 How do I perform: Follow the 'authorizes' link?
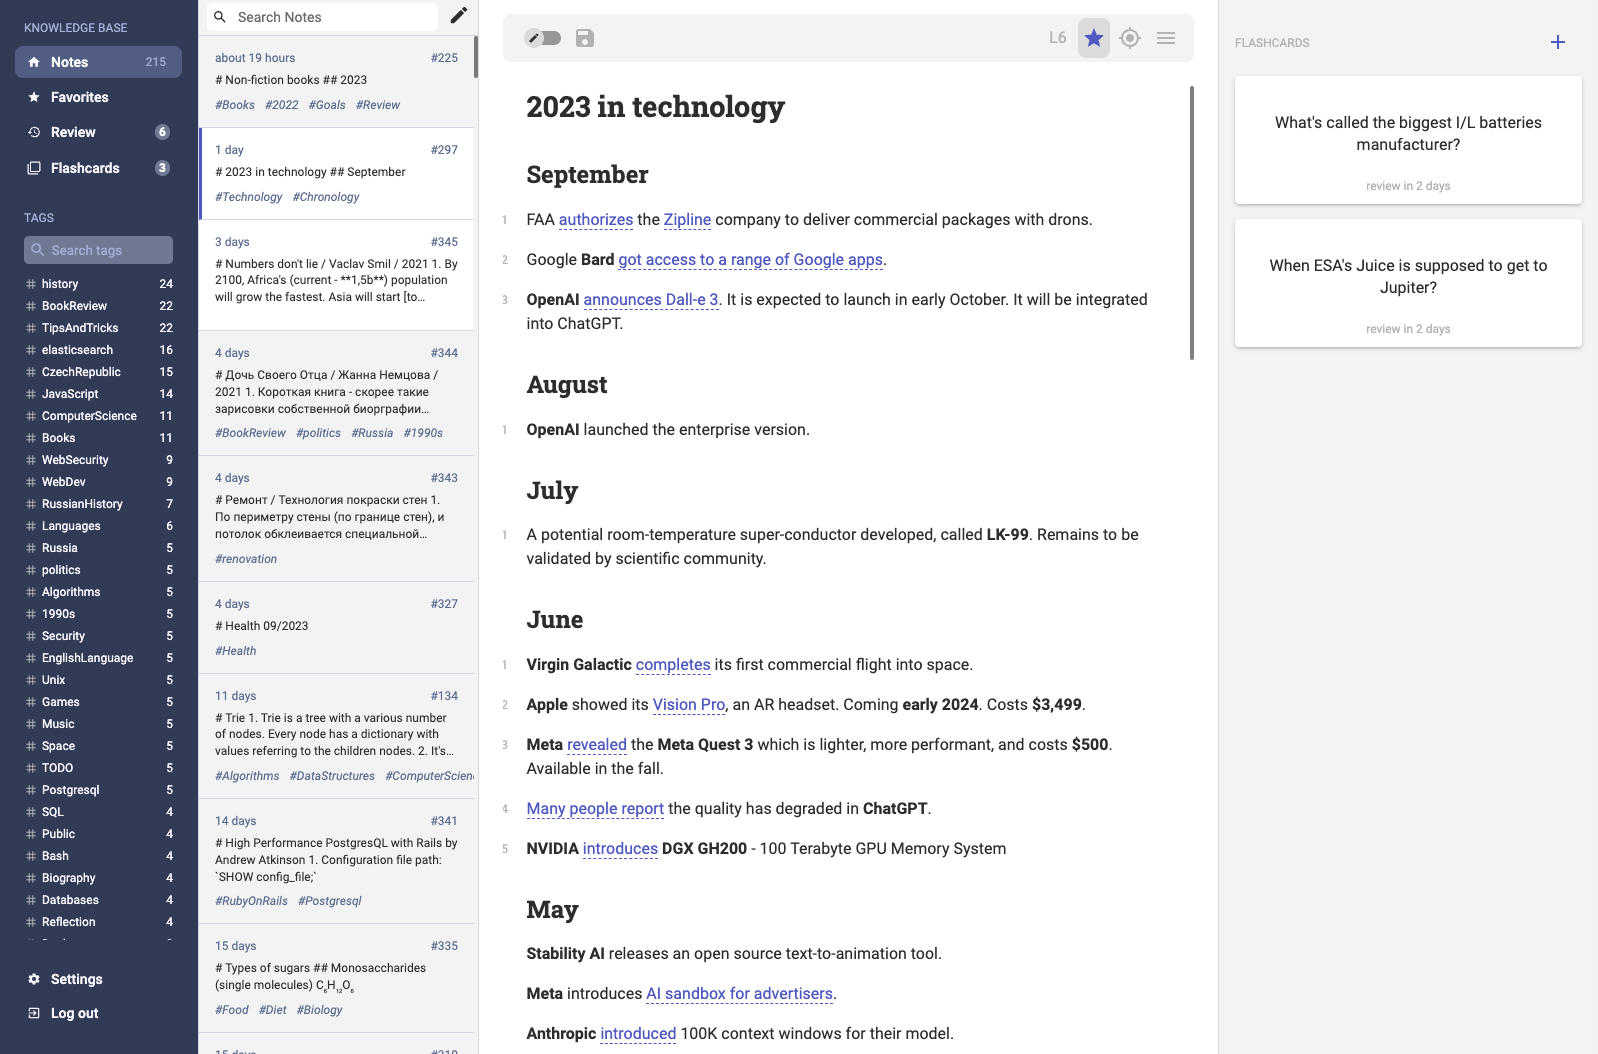click(596, 220)
